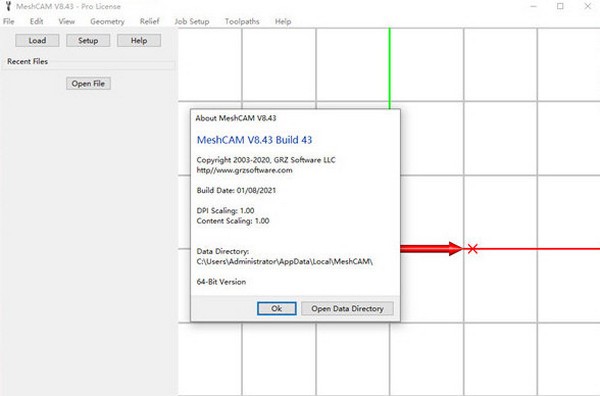The width and height of the screenshot is (600, 396).
Task: Click the DPI Scaling: 1.00 text
Action: [225, 210]
